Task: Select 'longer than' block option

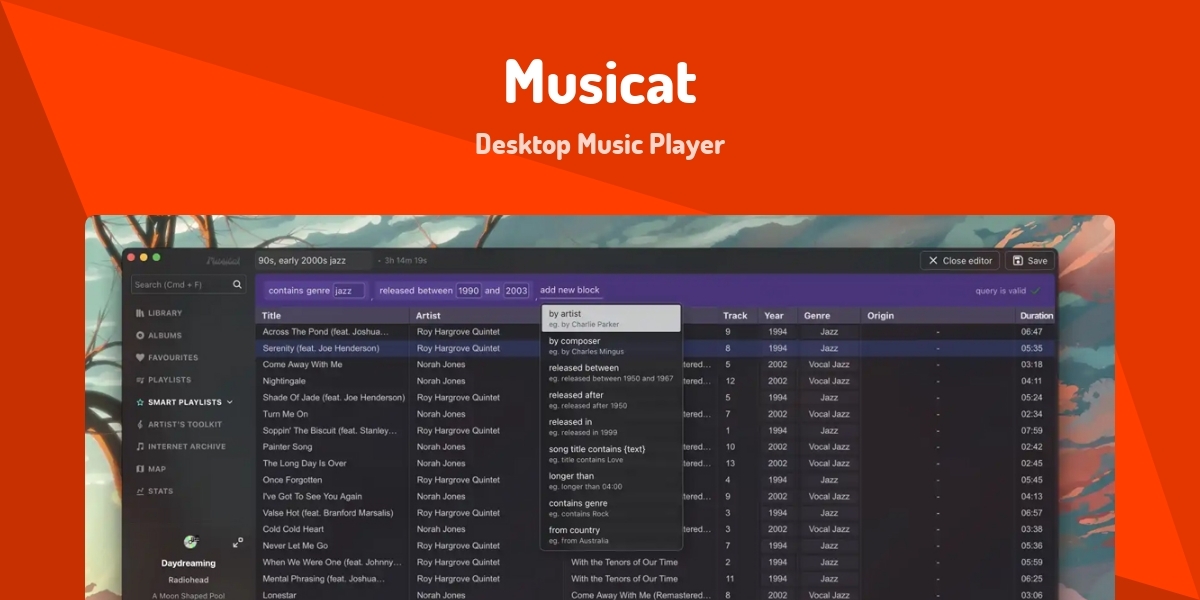Action: coord(611,480)
